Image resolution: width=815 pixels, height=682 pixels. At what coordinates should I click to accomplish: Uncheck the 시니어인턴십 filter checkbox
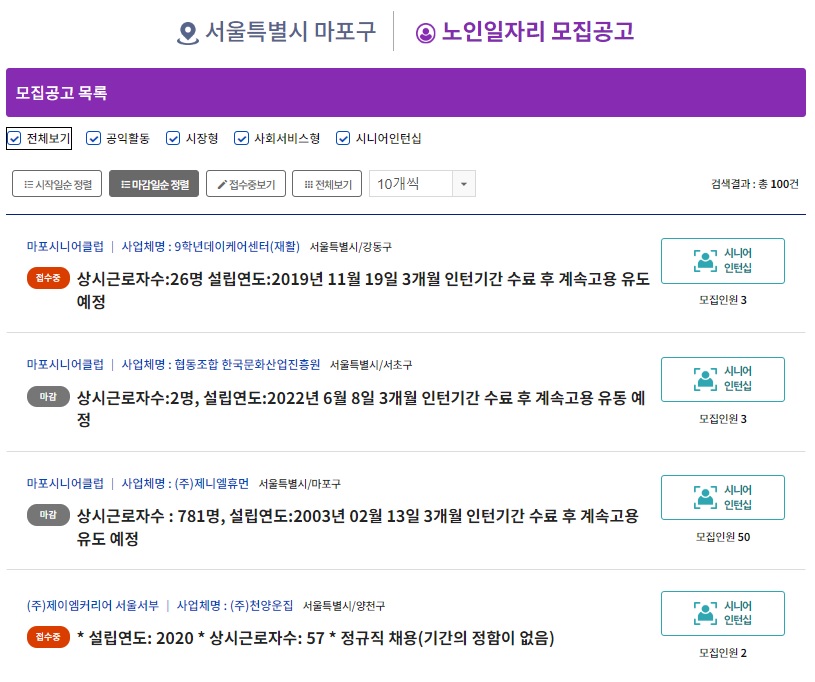343,138
